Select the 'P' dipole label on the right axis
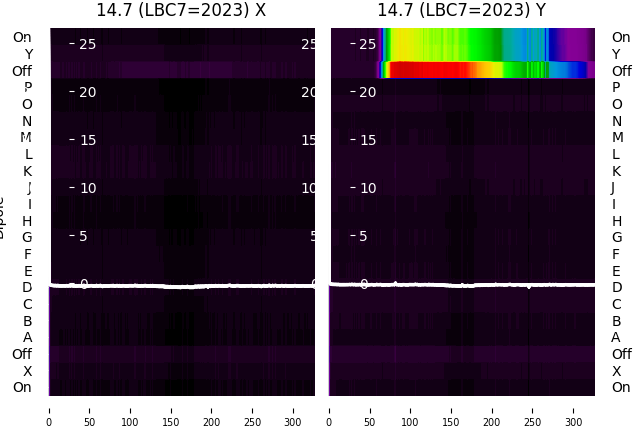 (616, 88)
